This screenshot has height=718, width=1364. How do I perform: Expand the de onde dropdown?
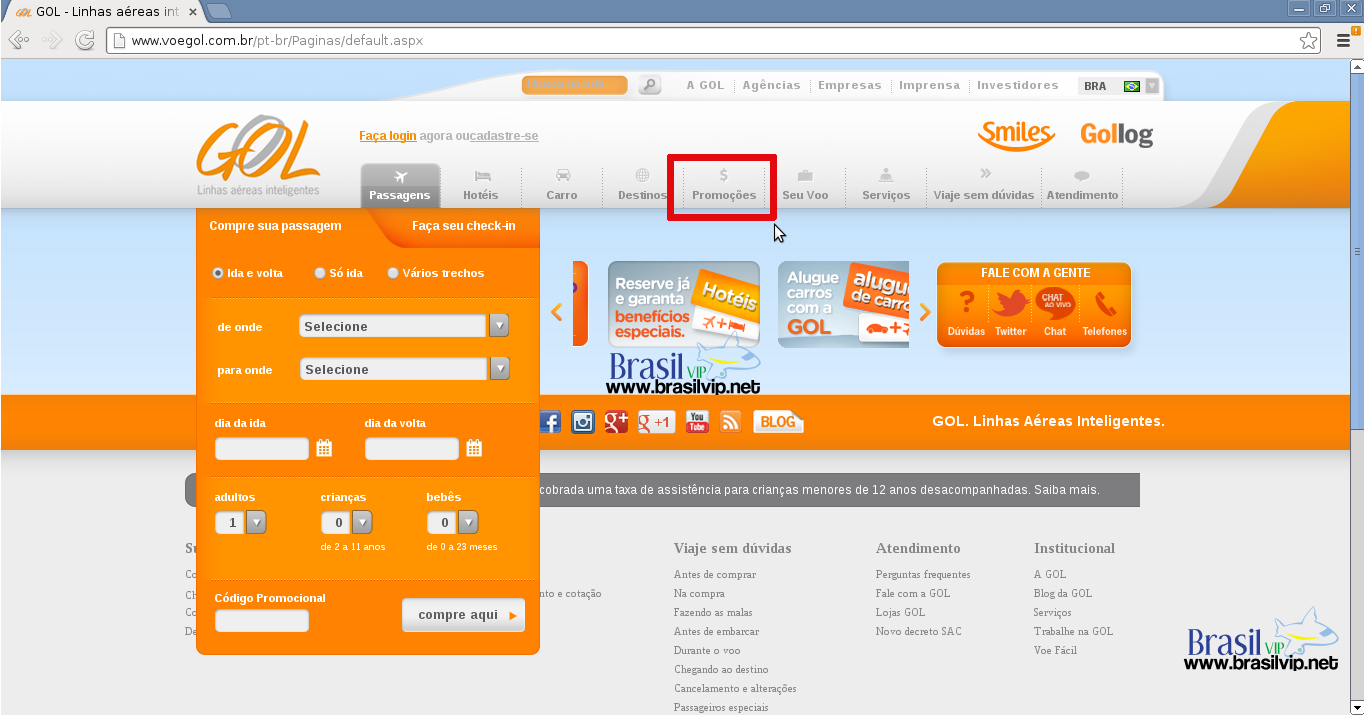pos(498,326)
